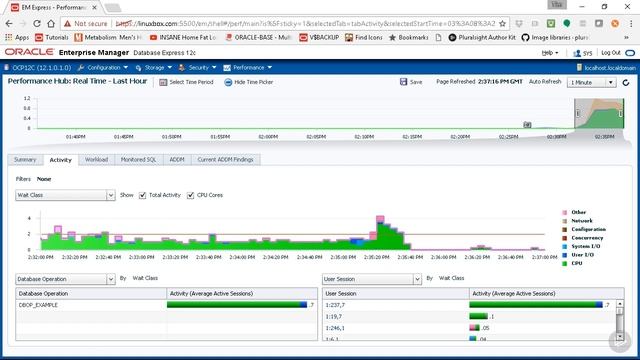Click the OCP12C database name

(41, 68)
